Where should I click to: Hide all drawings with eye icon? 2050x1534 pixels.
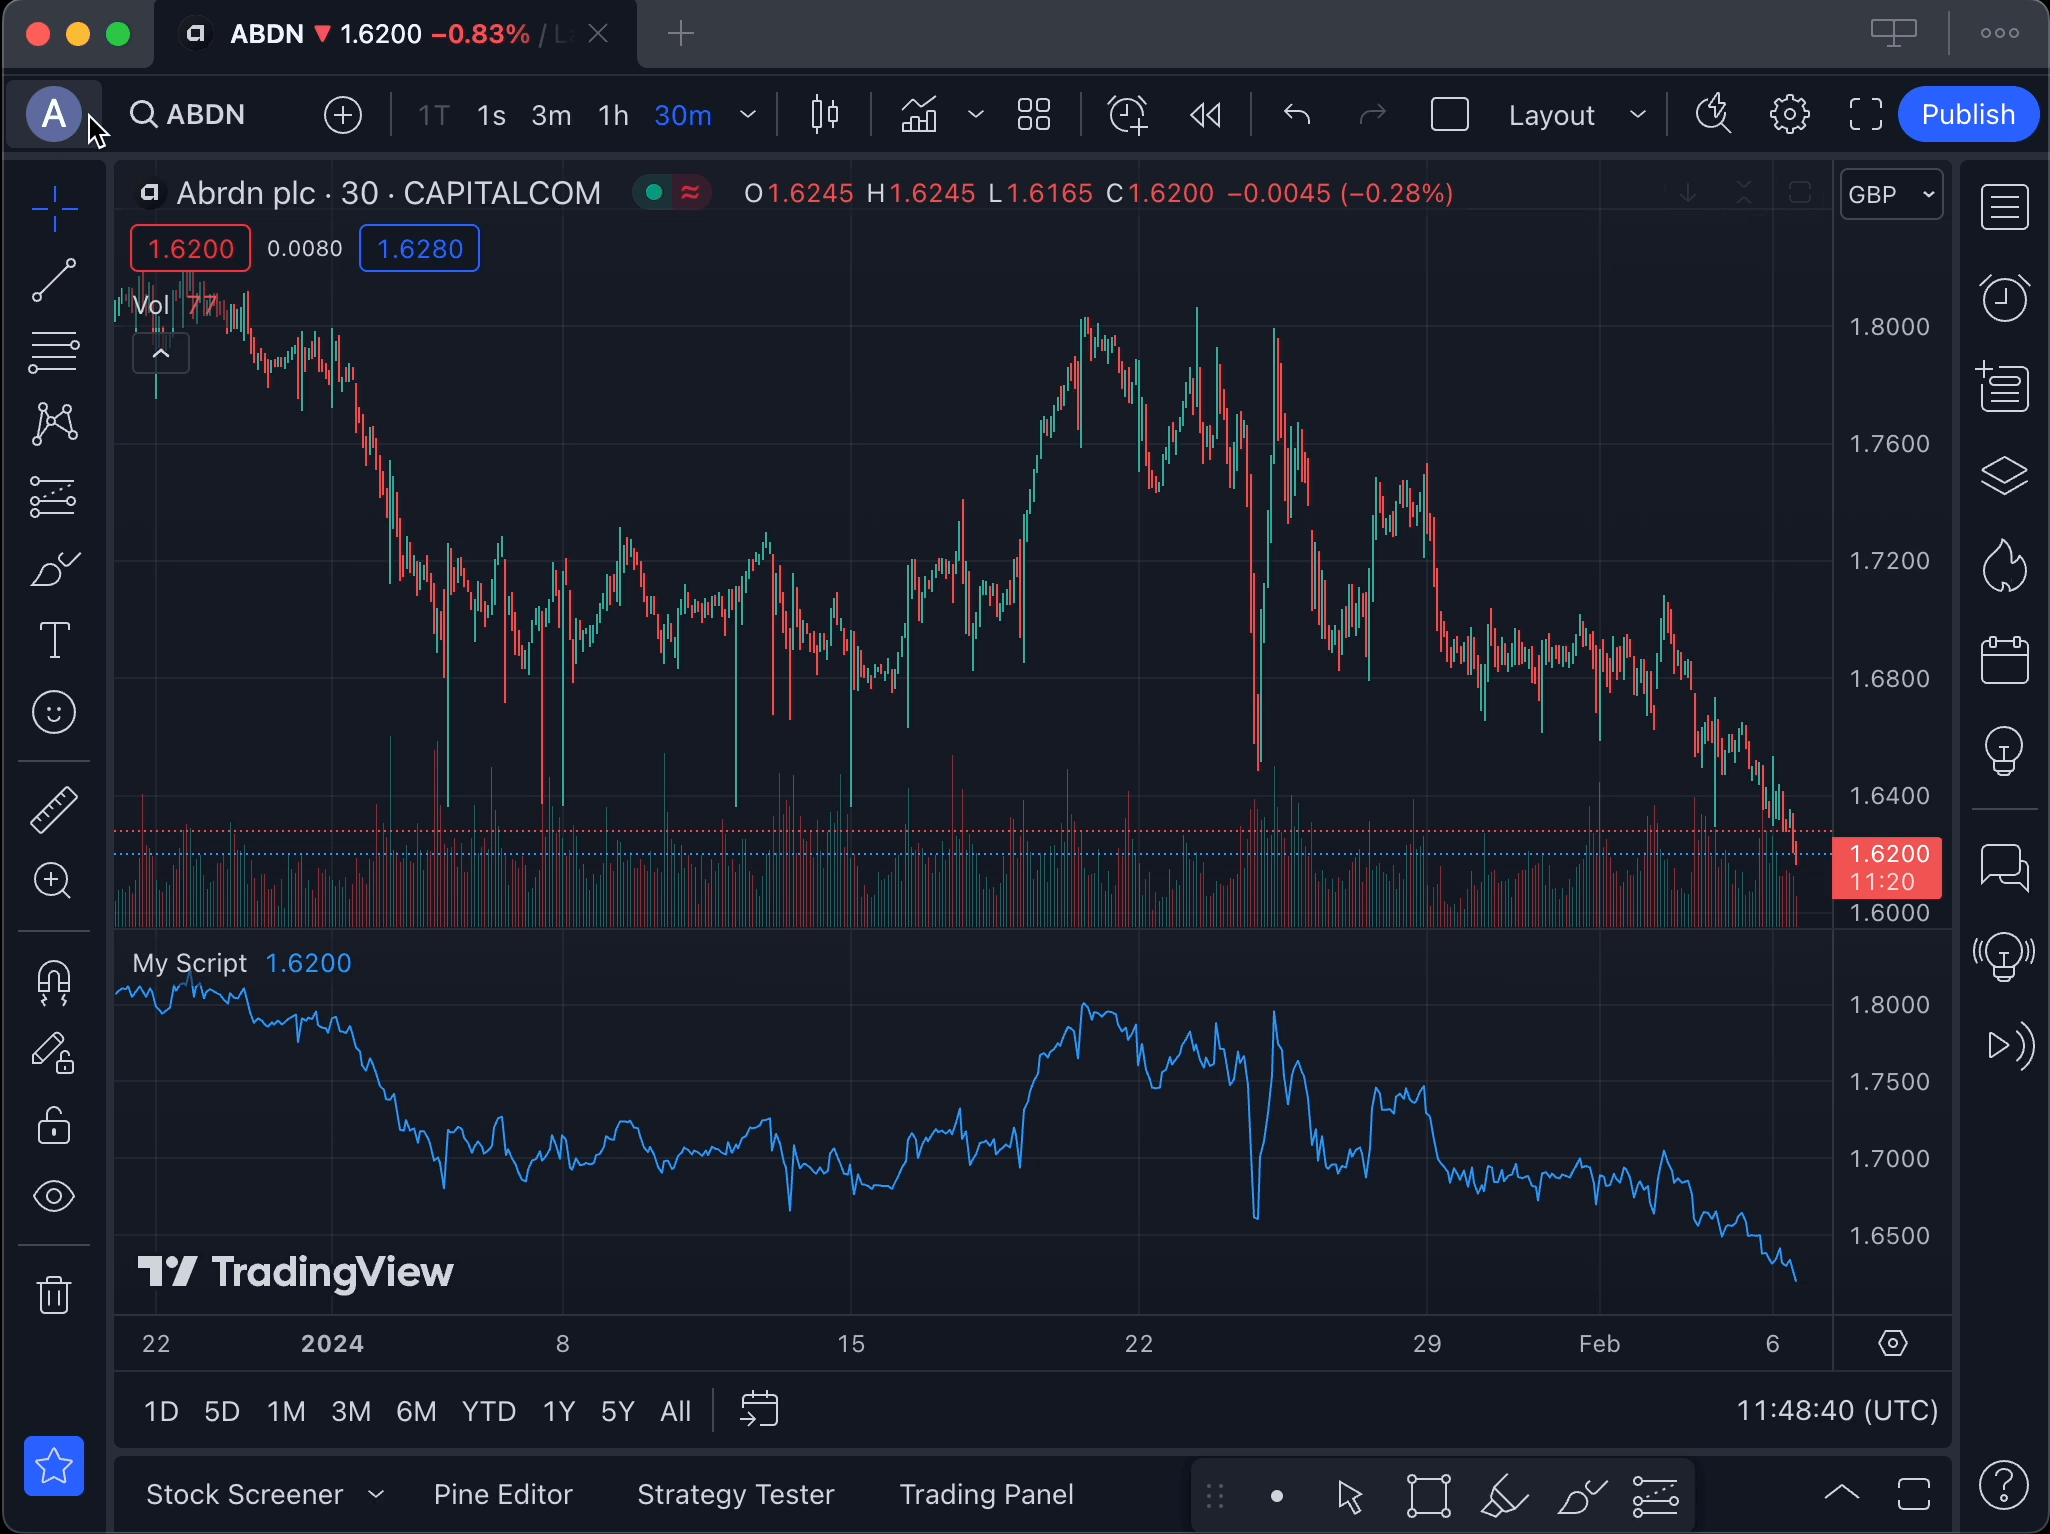54,1196
